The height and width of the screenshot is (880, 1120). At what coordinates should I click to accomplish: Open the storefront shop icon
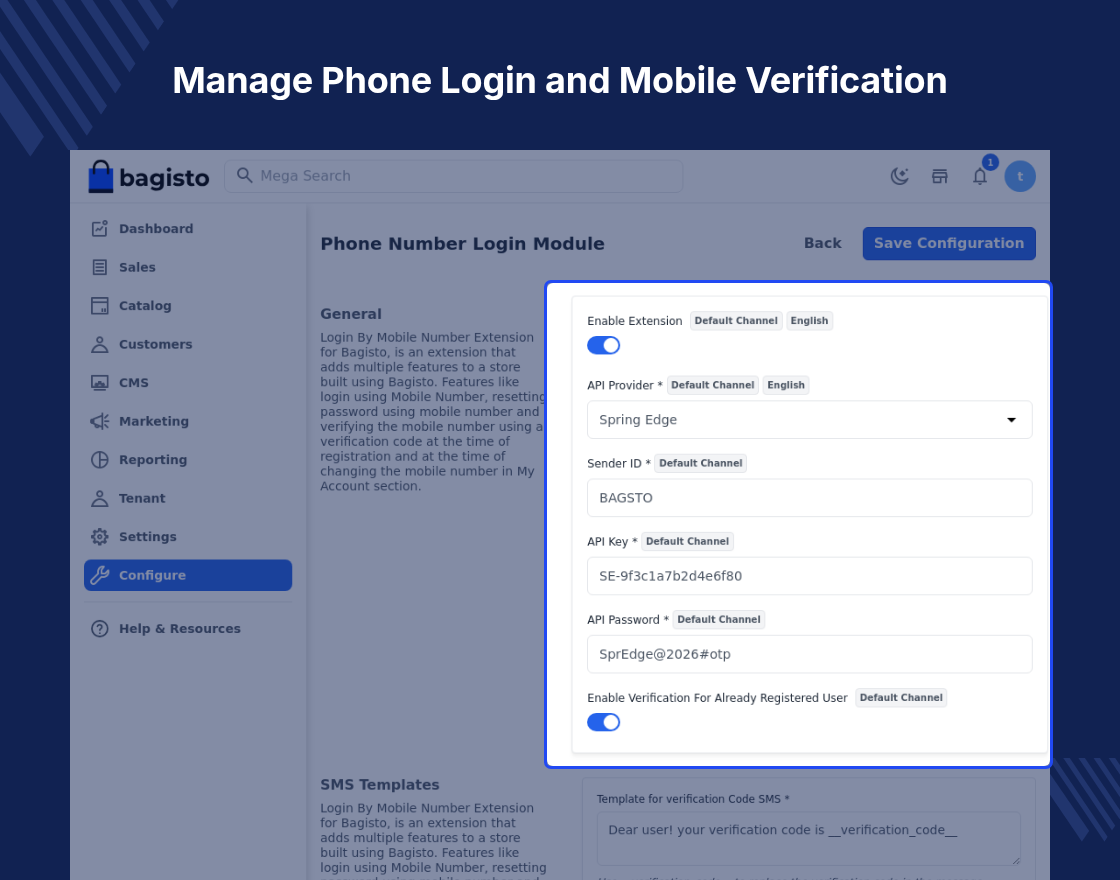click(939, 176)
